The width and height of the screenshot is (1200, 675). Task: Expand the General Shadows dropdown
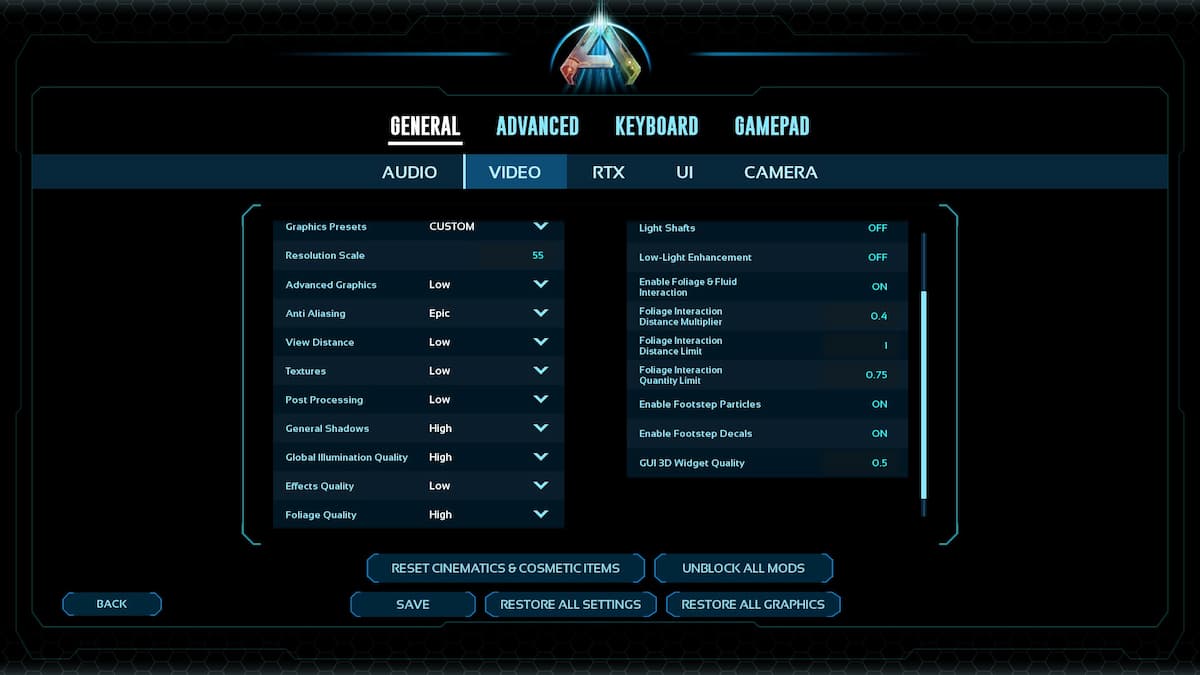(x=540, y=428)
